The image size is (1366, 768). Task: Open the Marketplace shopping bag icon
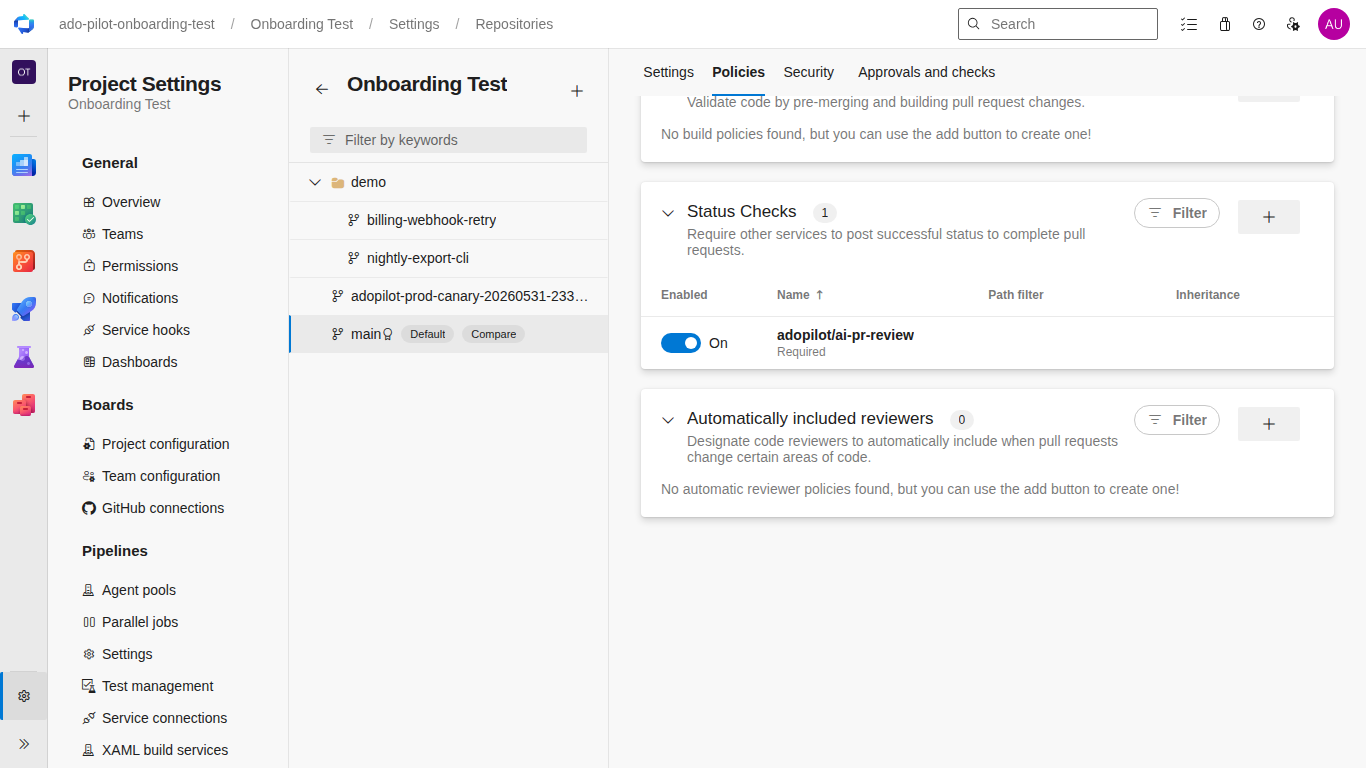[1224, 24]
